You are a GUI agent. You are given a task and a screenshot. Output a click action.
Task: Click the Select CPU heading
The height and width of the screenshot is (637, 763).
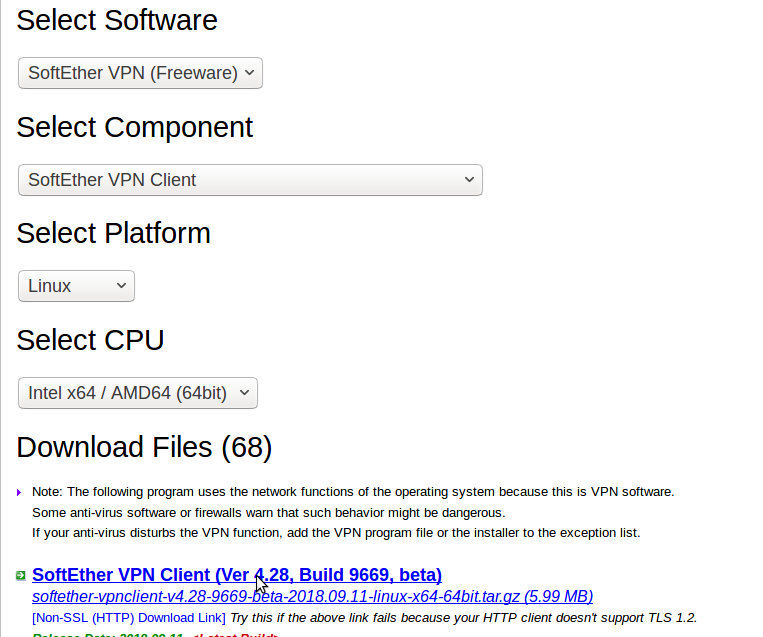90,340
